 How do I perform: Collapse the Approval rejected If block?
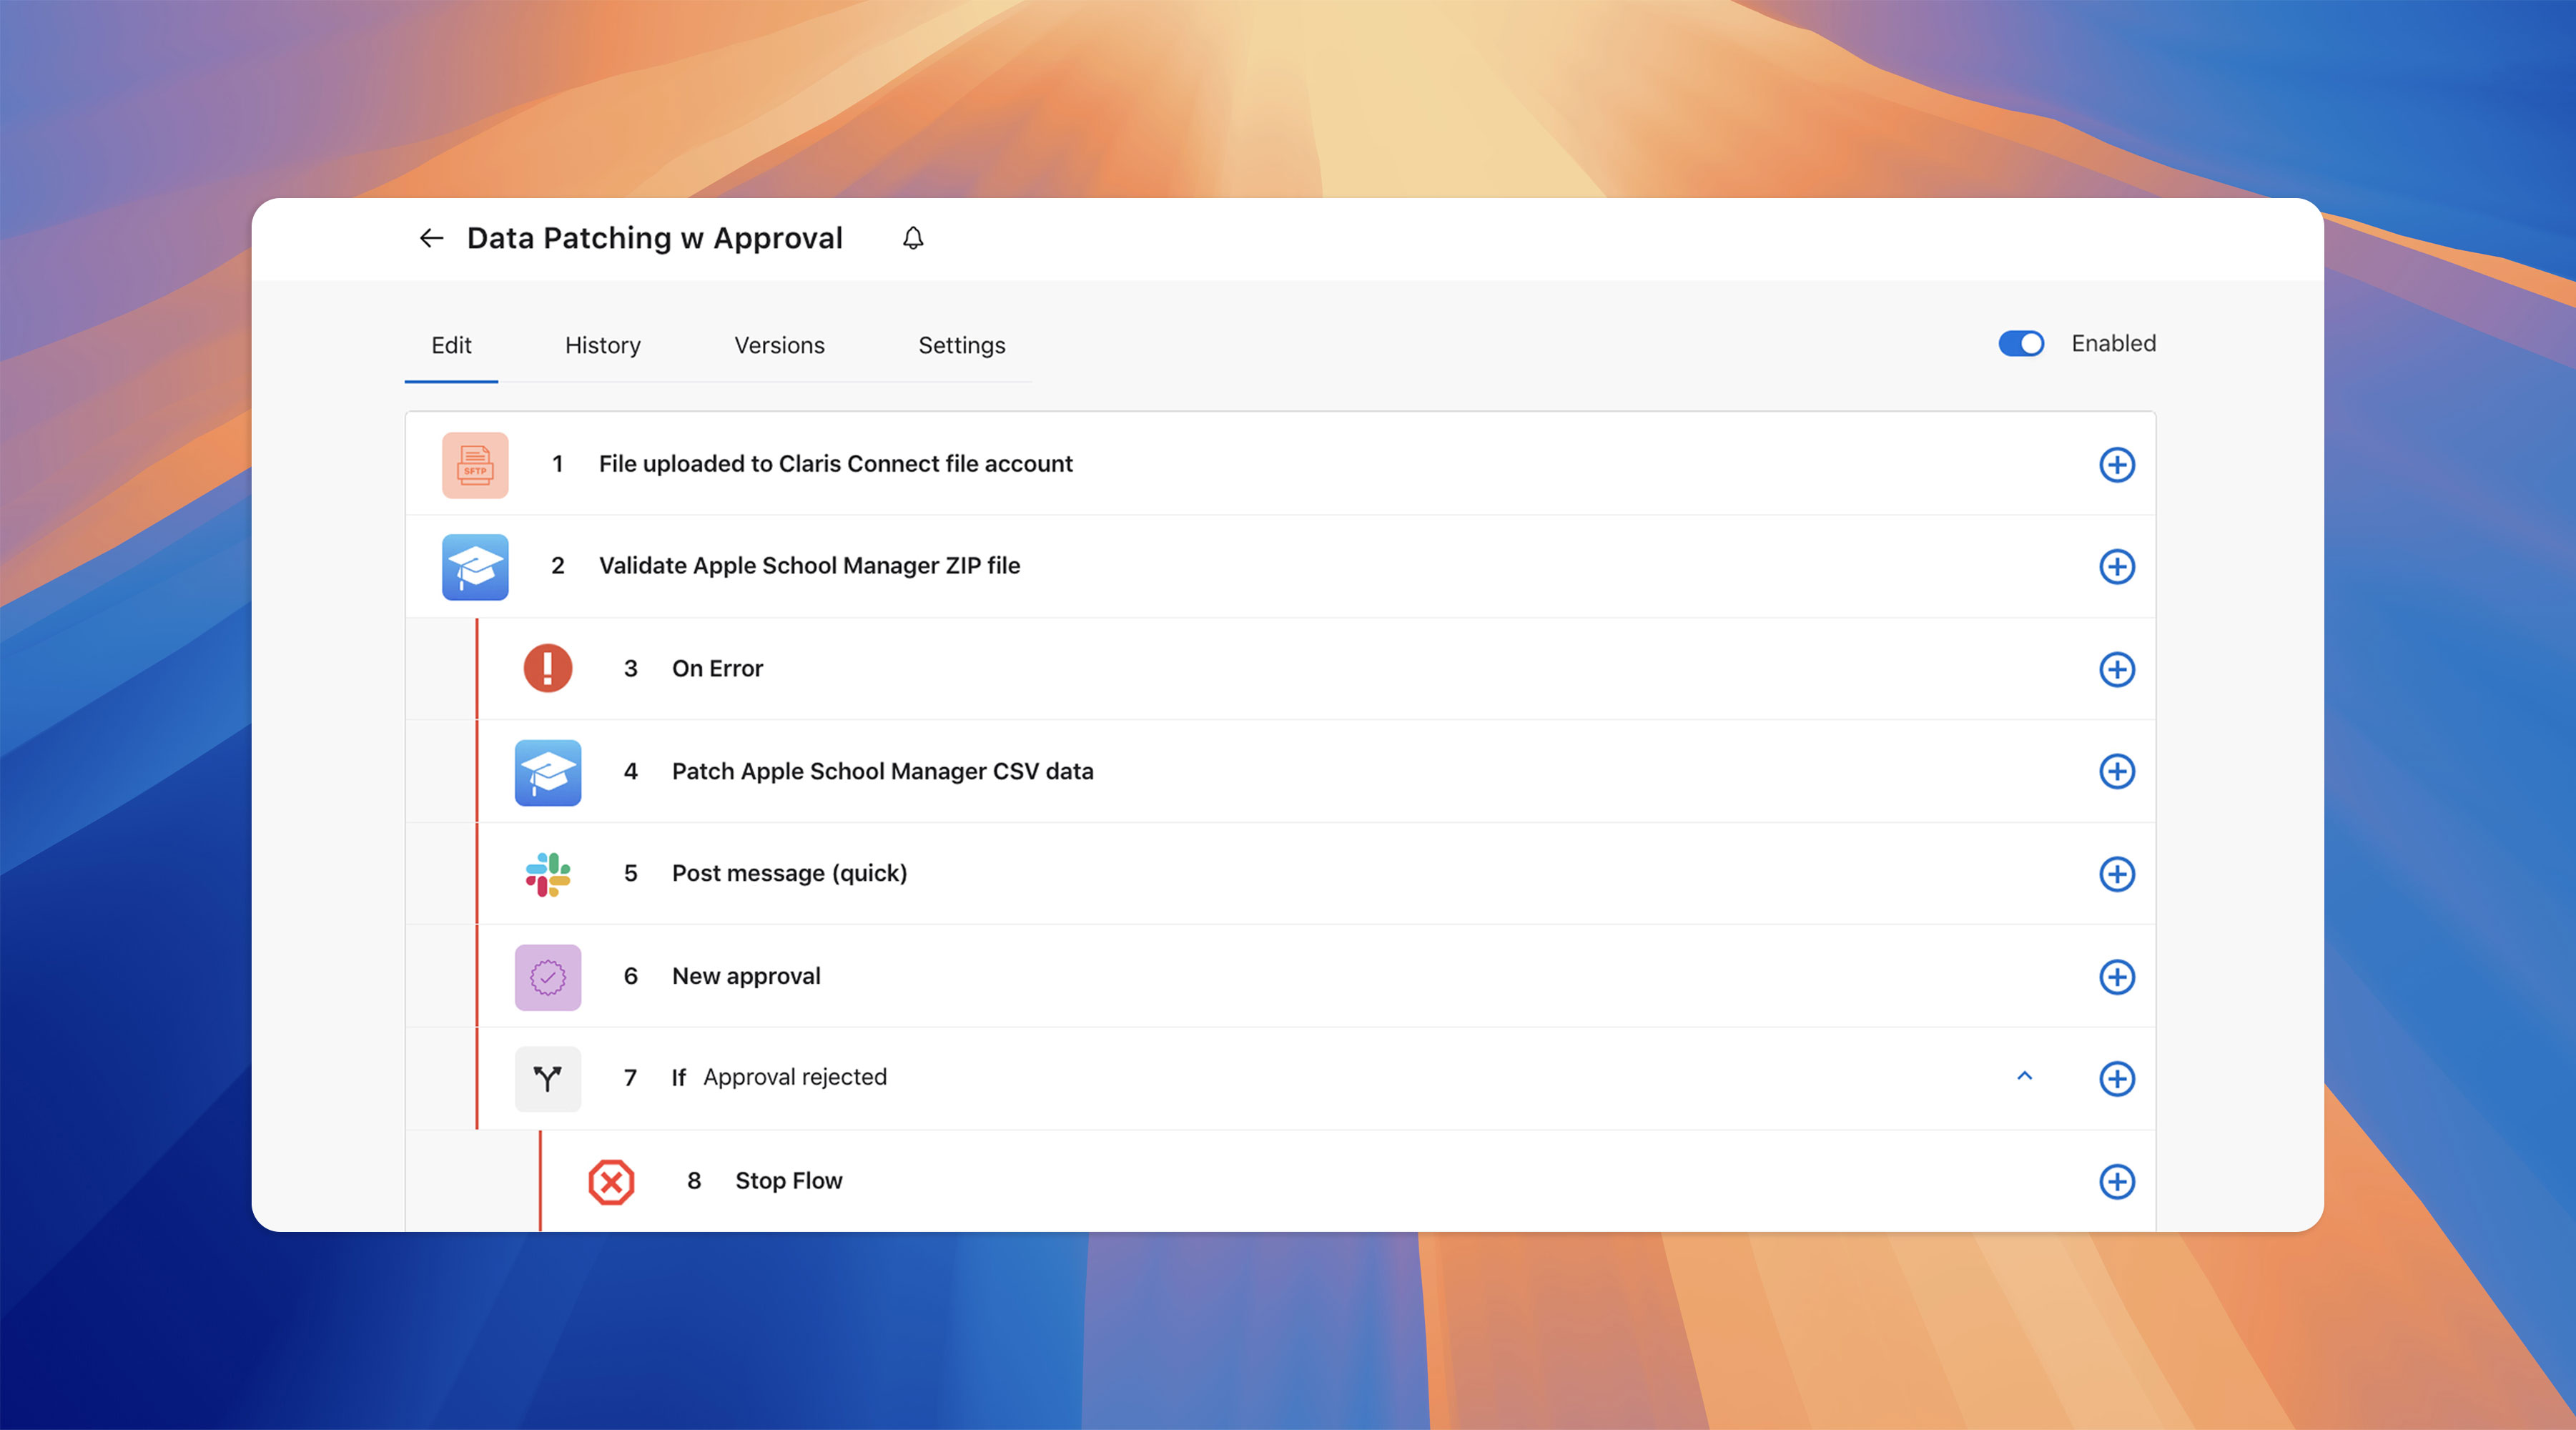click(x=2024, y=1077)
